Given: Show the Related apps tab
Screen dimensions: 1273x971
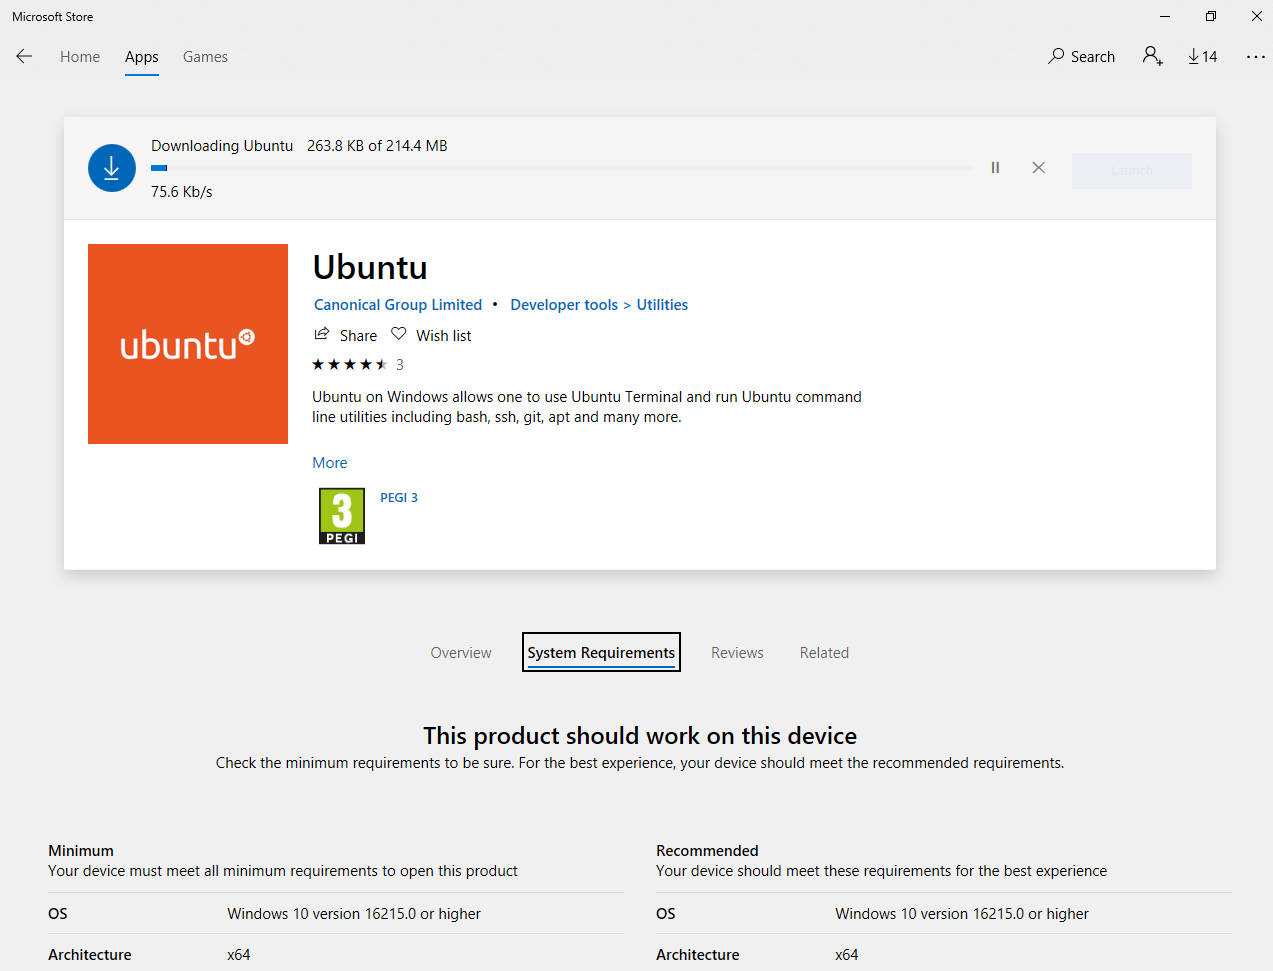Looking at the screenshot, I should [824, 653].
